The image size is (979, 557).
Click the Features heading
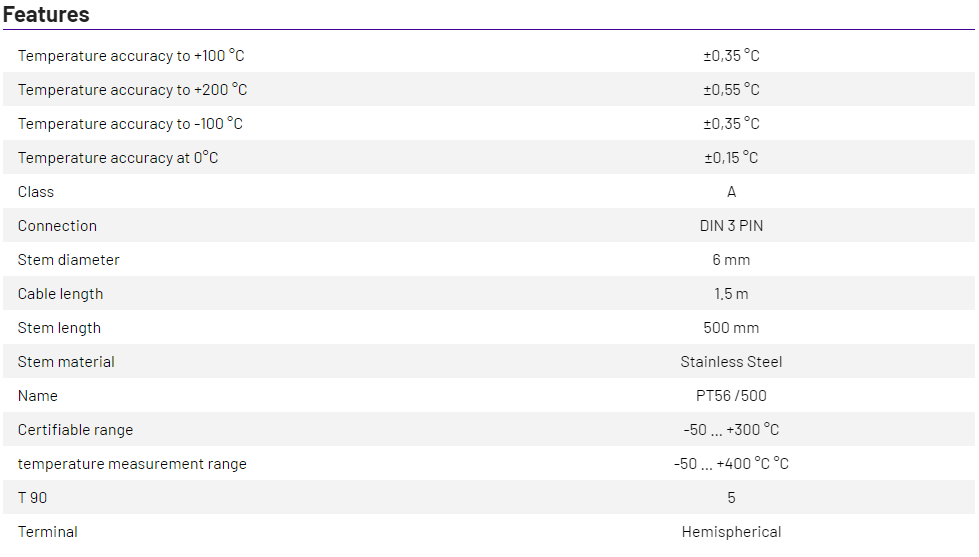coord(46,15)
